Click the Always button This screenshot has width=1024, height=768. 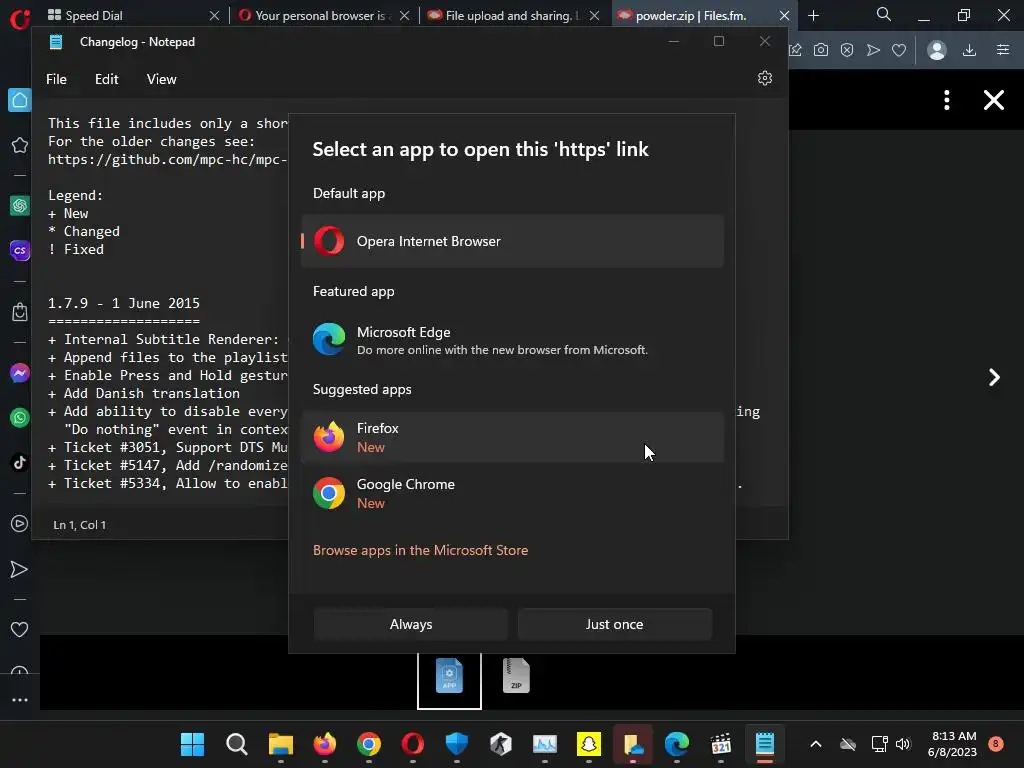pyautogui.click(x=411, y=624)
